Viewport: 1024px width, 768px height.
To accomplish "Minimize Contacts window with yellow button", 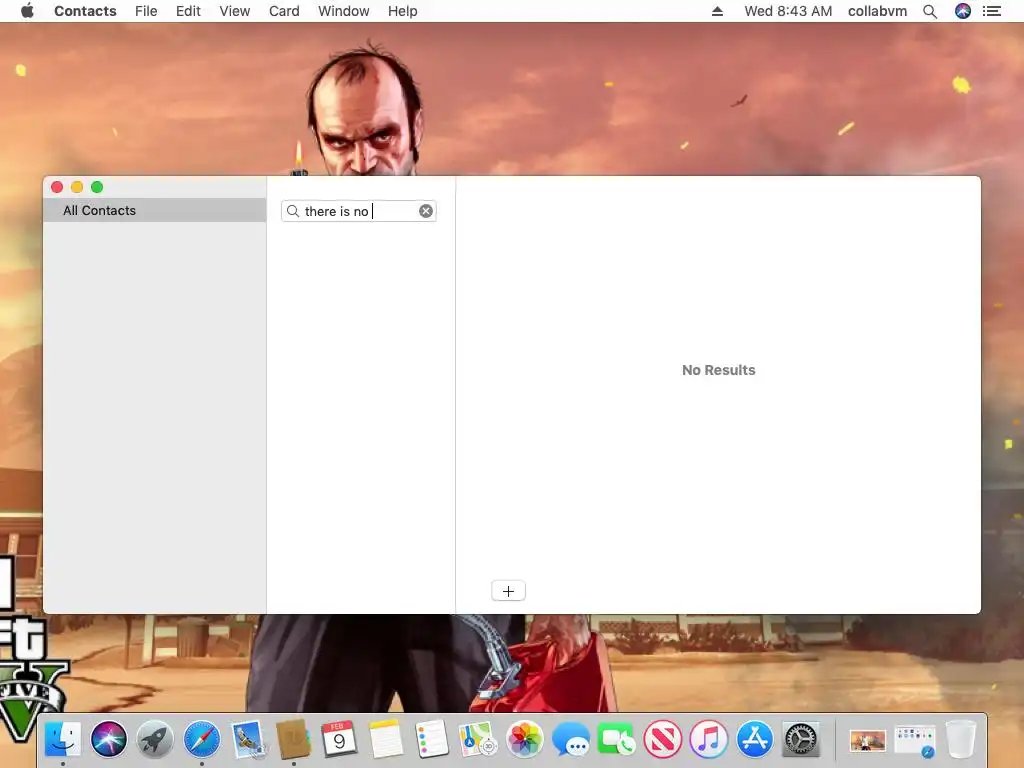I will [77, 187].
